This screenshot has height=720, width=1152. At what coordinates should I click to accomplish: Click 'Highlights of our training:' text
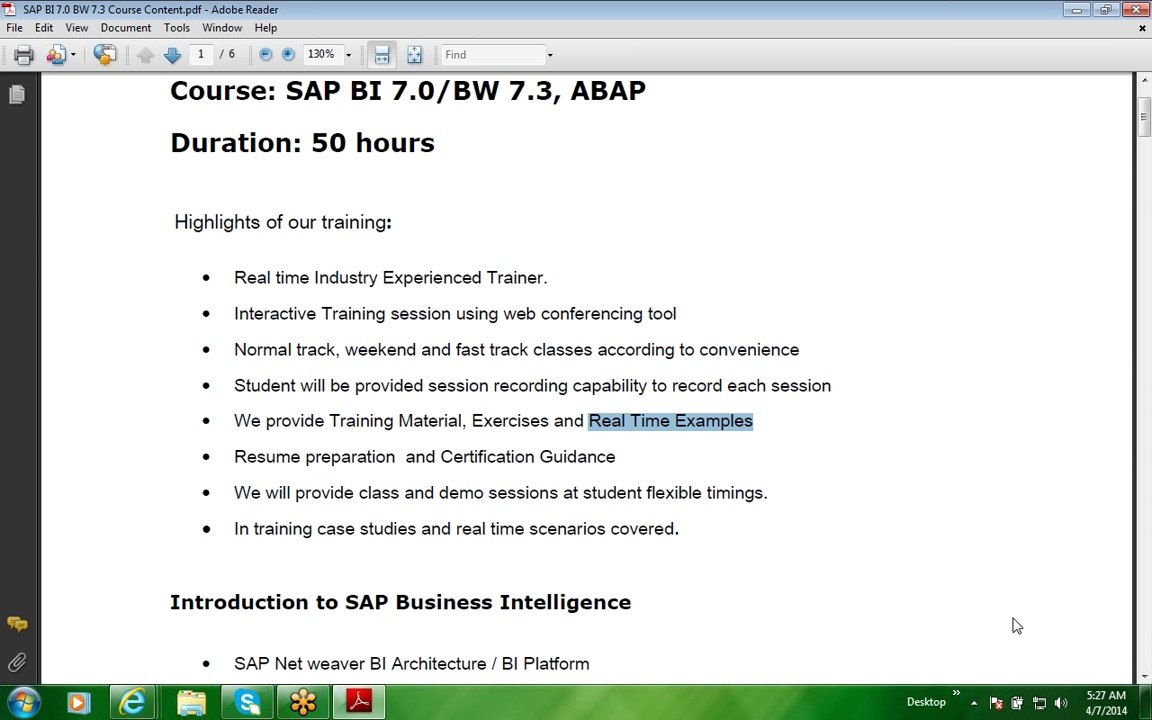click(x=283, y=222)
